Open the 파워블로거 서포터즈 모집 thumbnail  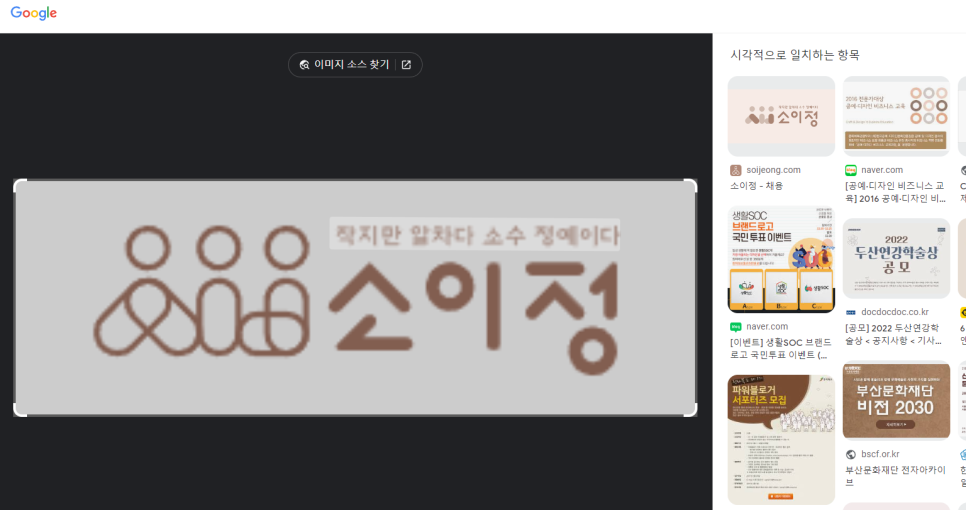781,439
